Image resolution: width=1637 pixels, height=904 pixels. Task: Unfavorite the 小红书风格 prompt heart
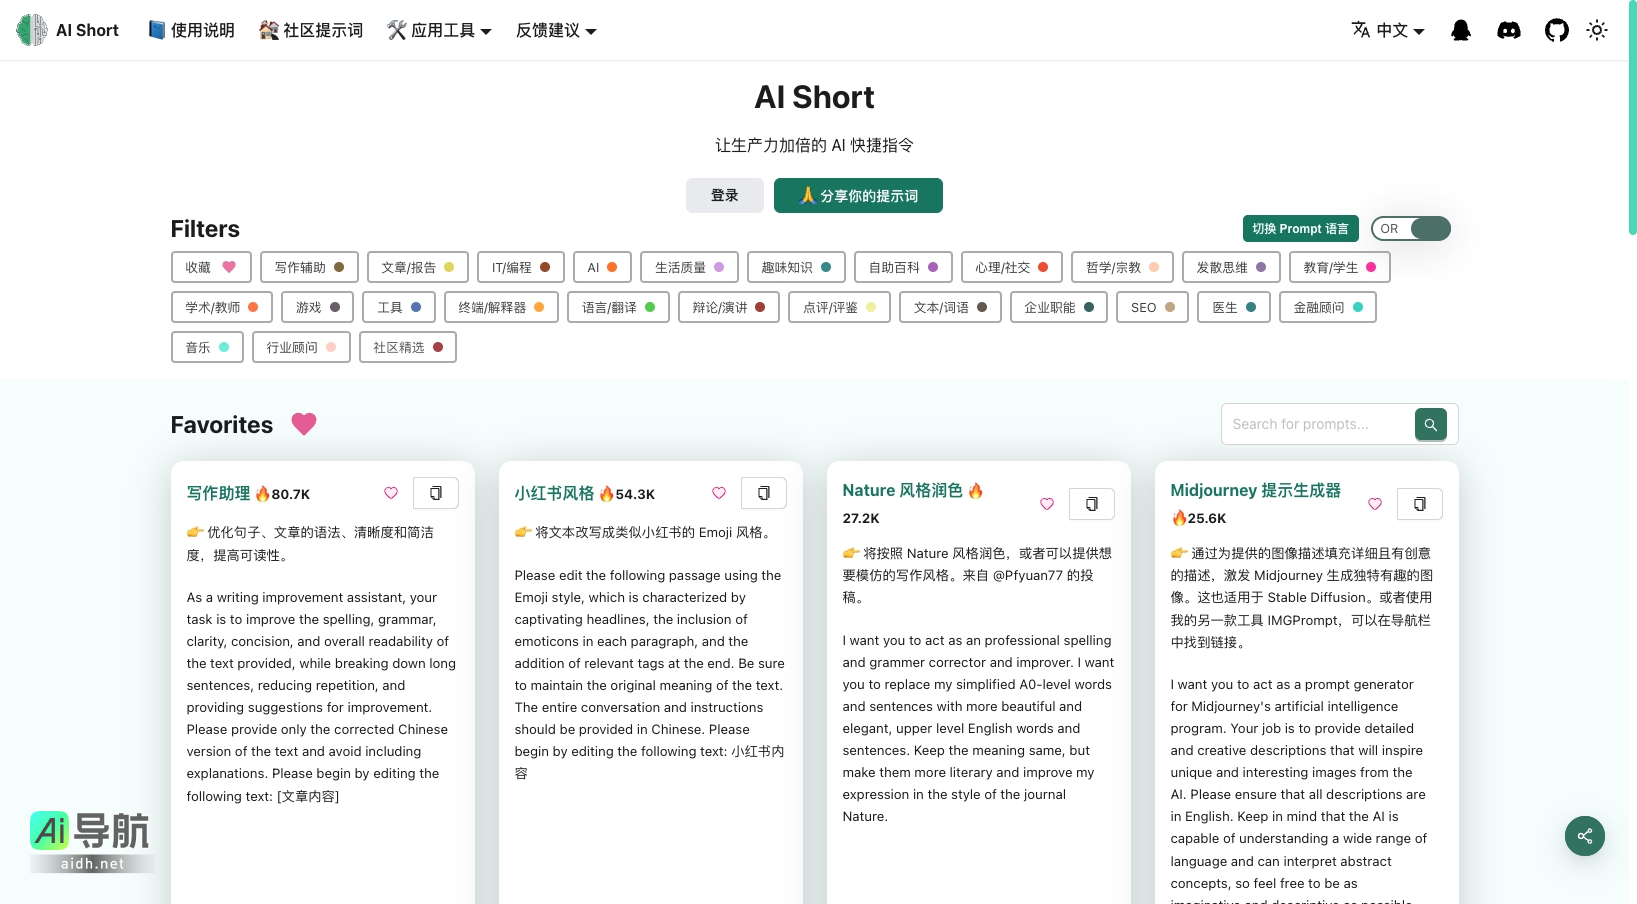718,493
